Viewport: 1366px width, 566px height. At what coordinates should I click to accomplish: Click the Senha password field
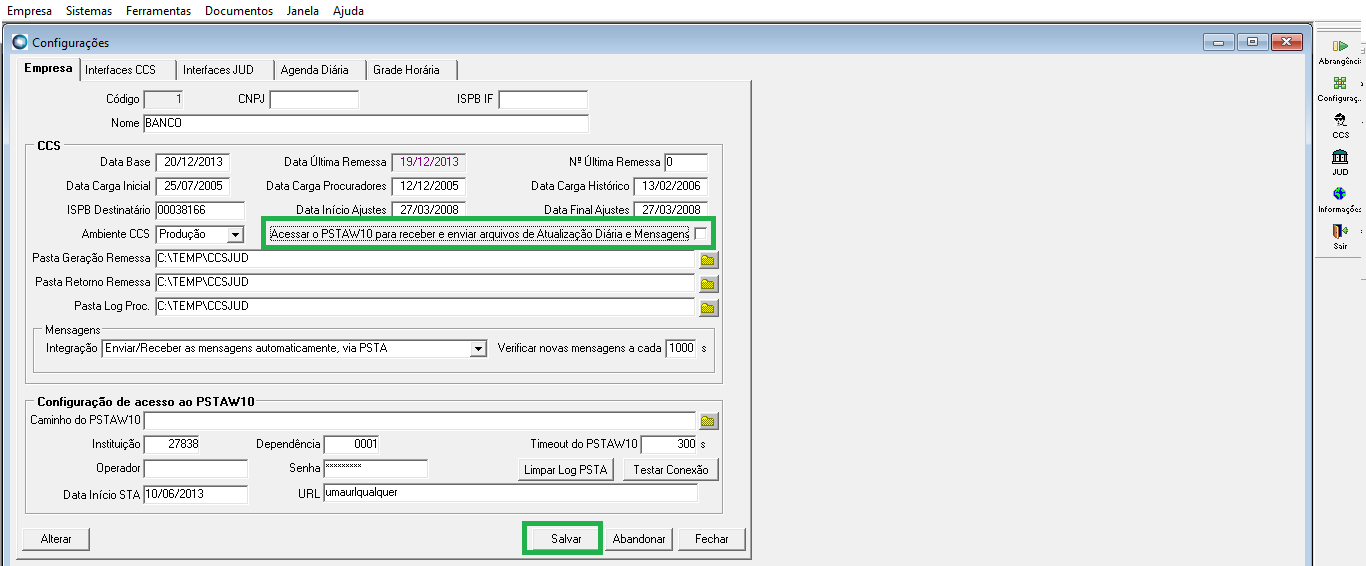[375, 469]
